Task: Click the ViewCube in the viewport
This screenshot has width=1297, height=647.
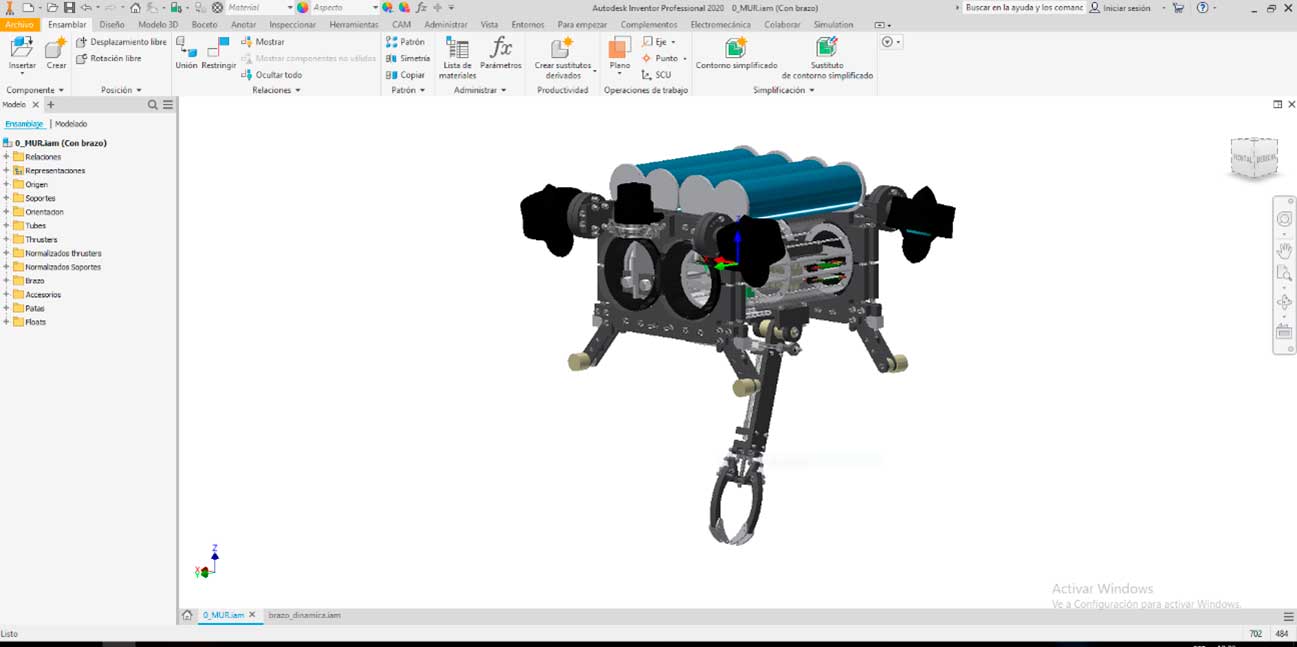Action: point(1253,158)
